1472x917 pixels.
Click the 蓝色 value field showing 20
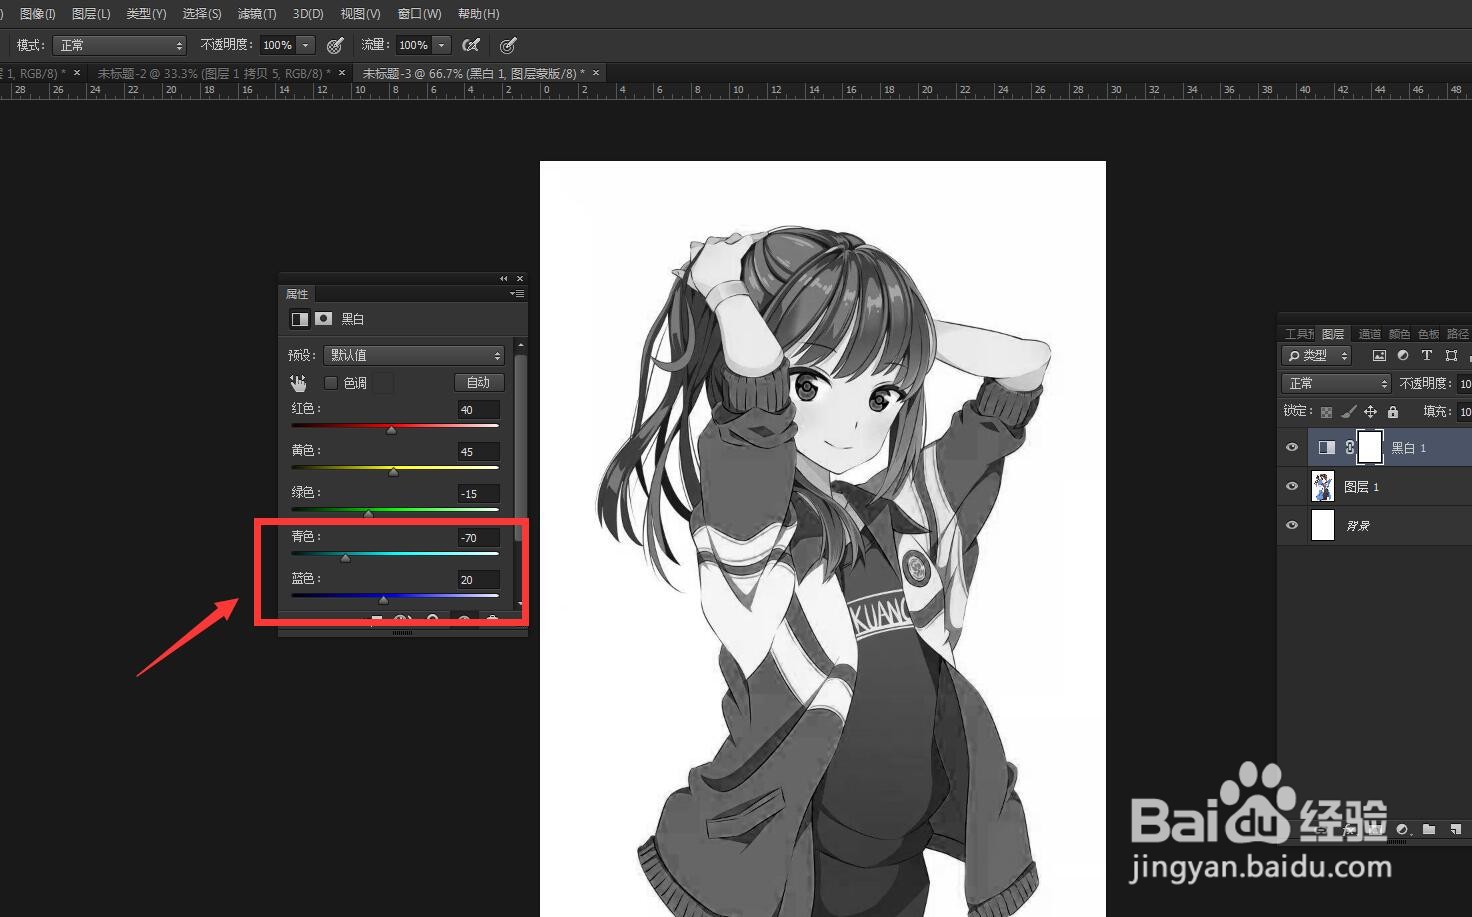(x=478, y=580)
